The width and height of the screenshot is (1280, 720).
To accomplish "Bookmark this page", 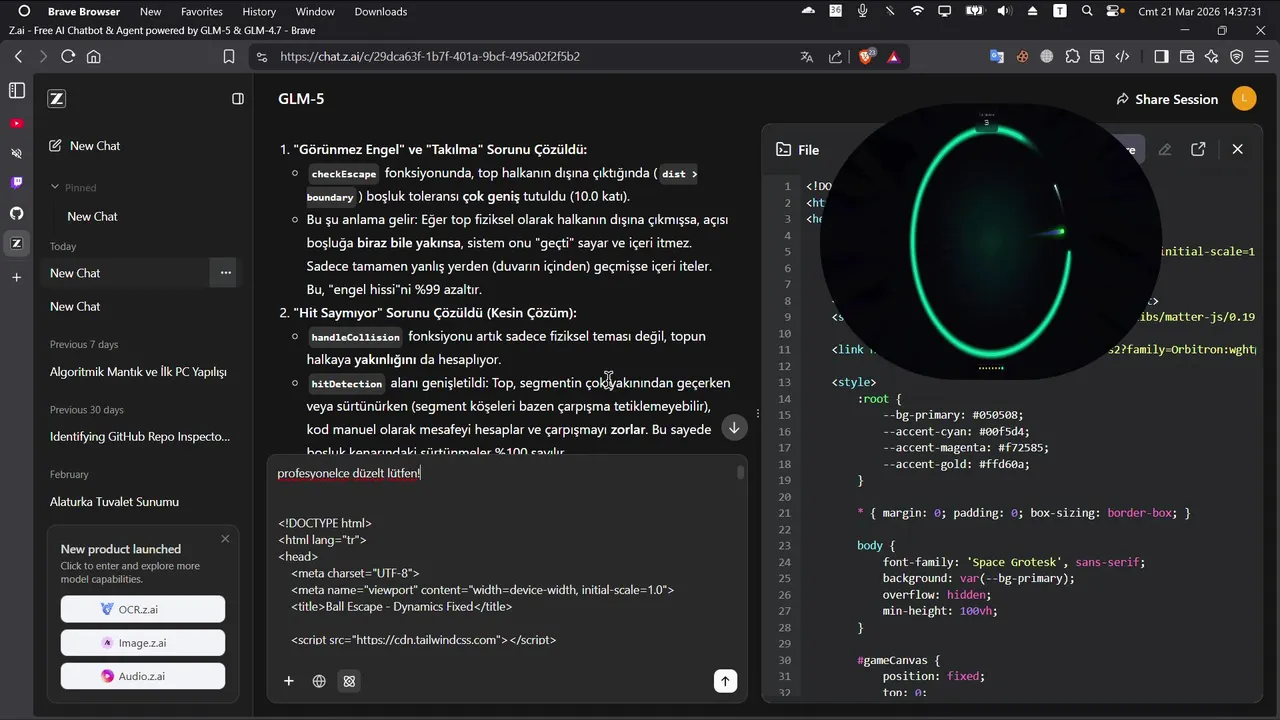I will 229,57.
